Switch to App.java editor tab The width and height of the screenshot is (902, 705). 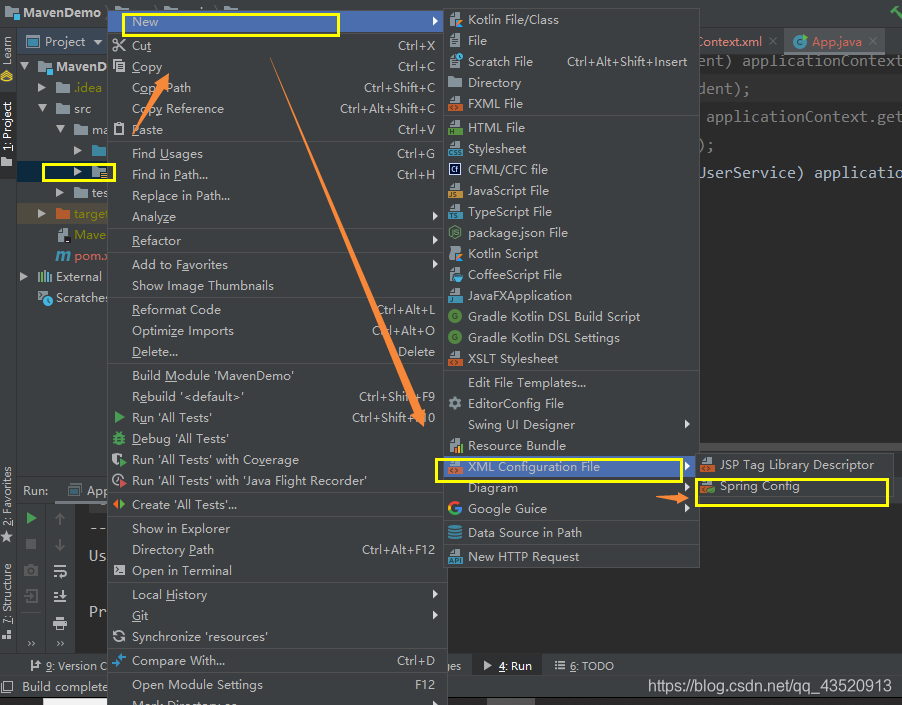pyautogui.click(x=836, y=42)
